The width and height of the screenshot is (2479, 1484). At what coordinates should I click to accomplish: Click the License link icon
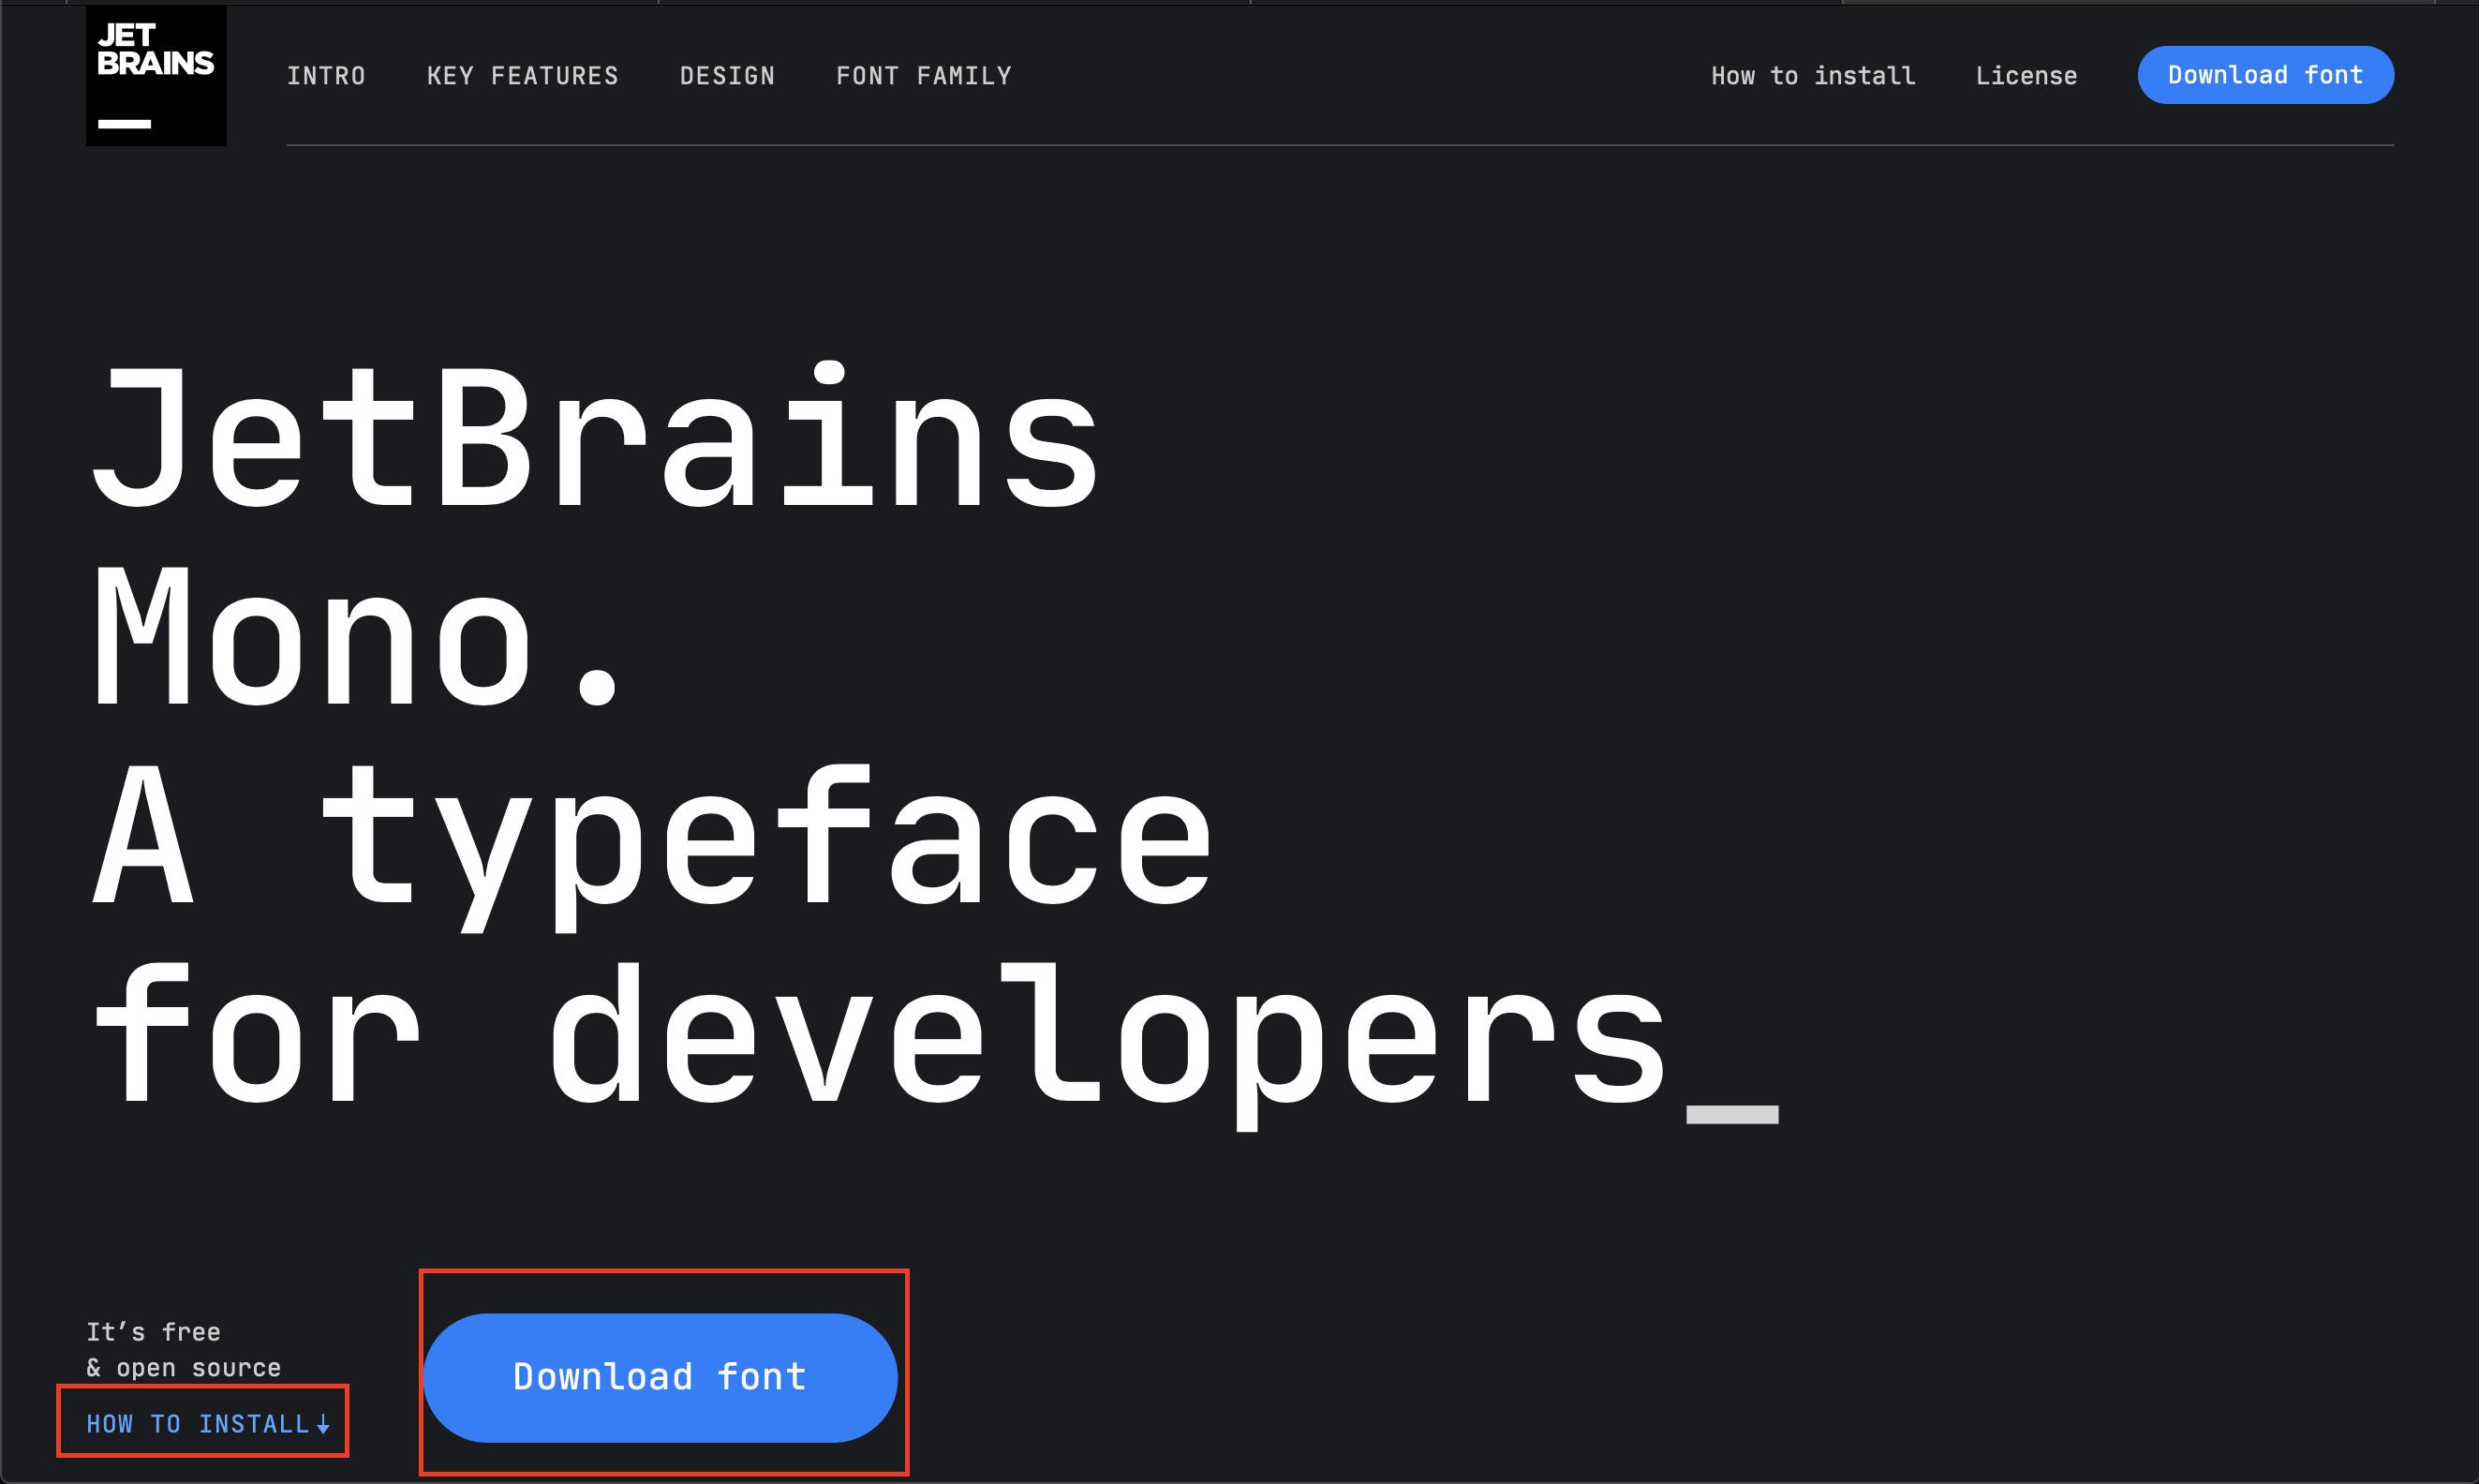(2026, 74)
